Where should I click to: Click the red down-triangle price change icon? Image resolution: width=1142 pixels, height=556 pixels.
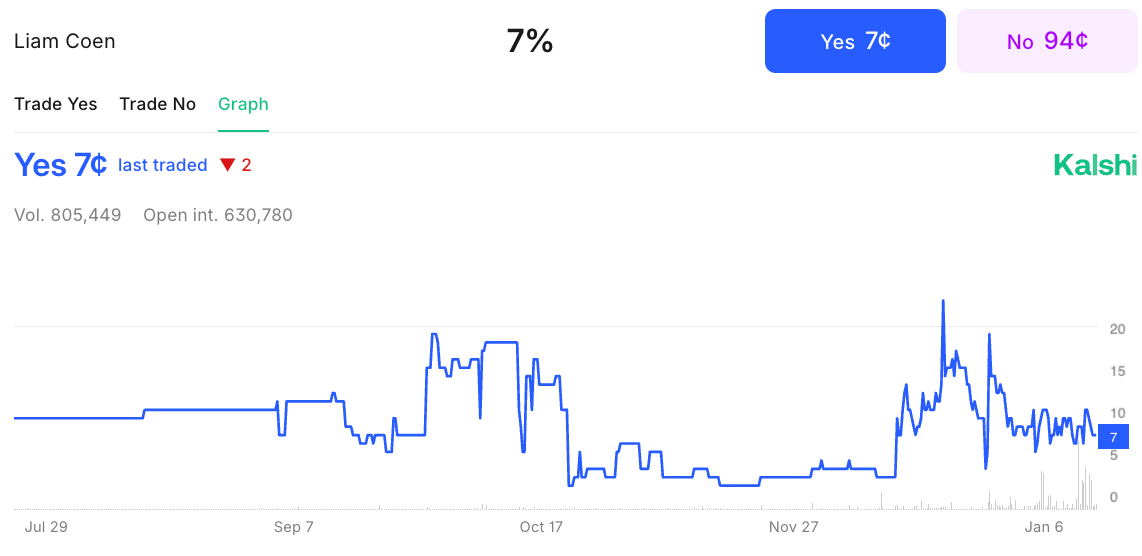[227, 165]
